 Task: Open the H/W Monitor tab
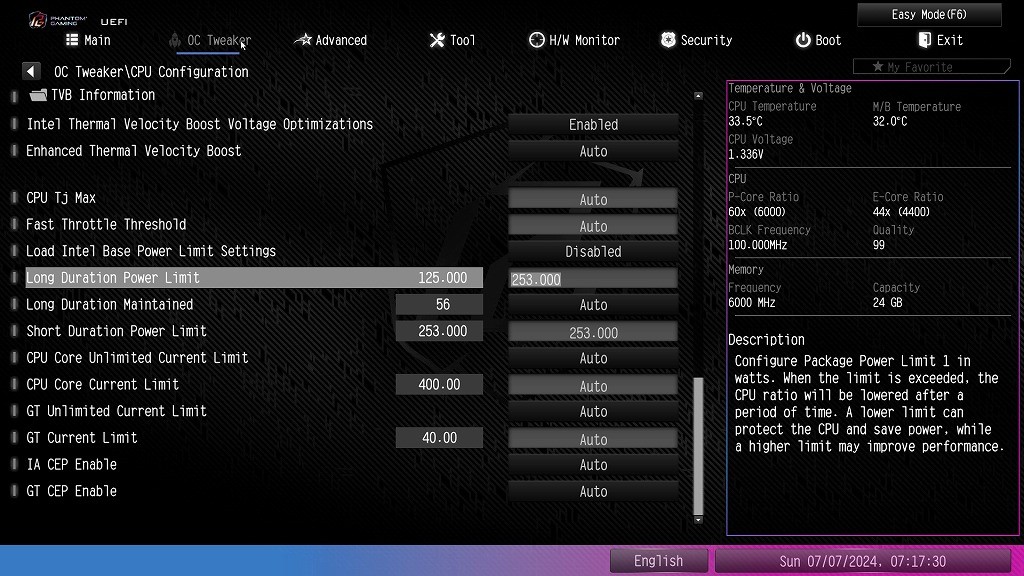click(574, 40)
